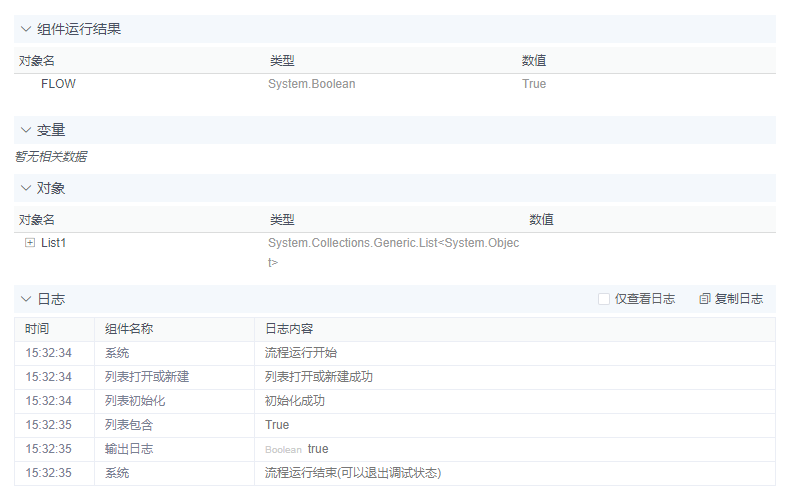
Task: Select the List1 object name
Action: pyautogui.click(x=53, y=243)
